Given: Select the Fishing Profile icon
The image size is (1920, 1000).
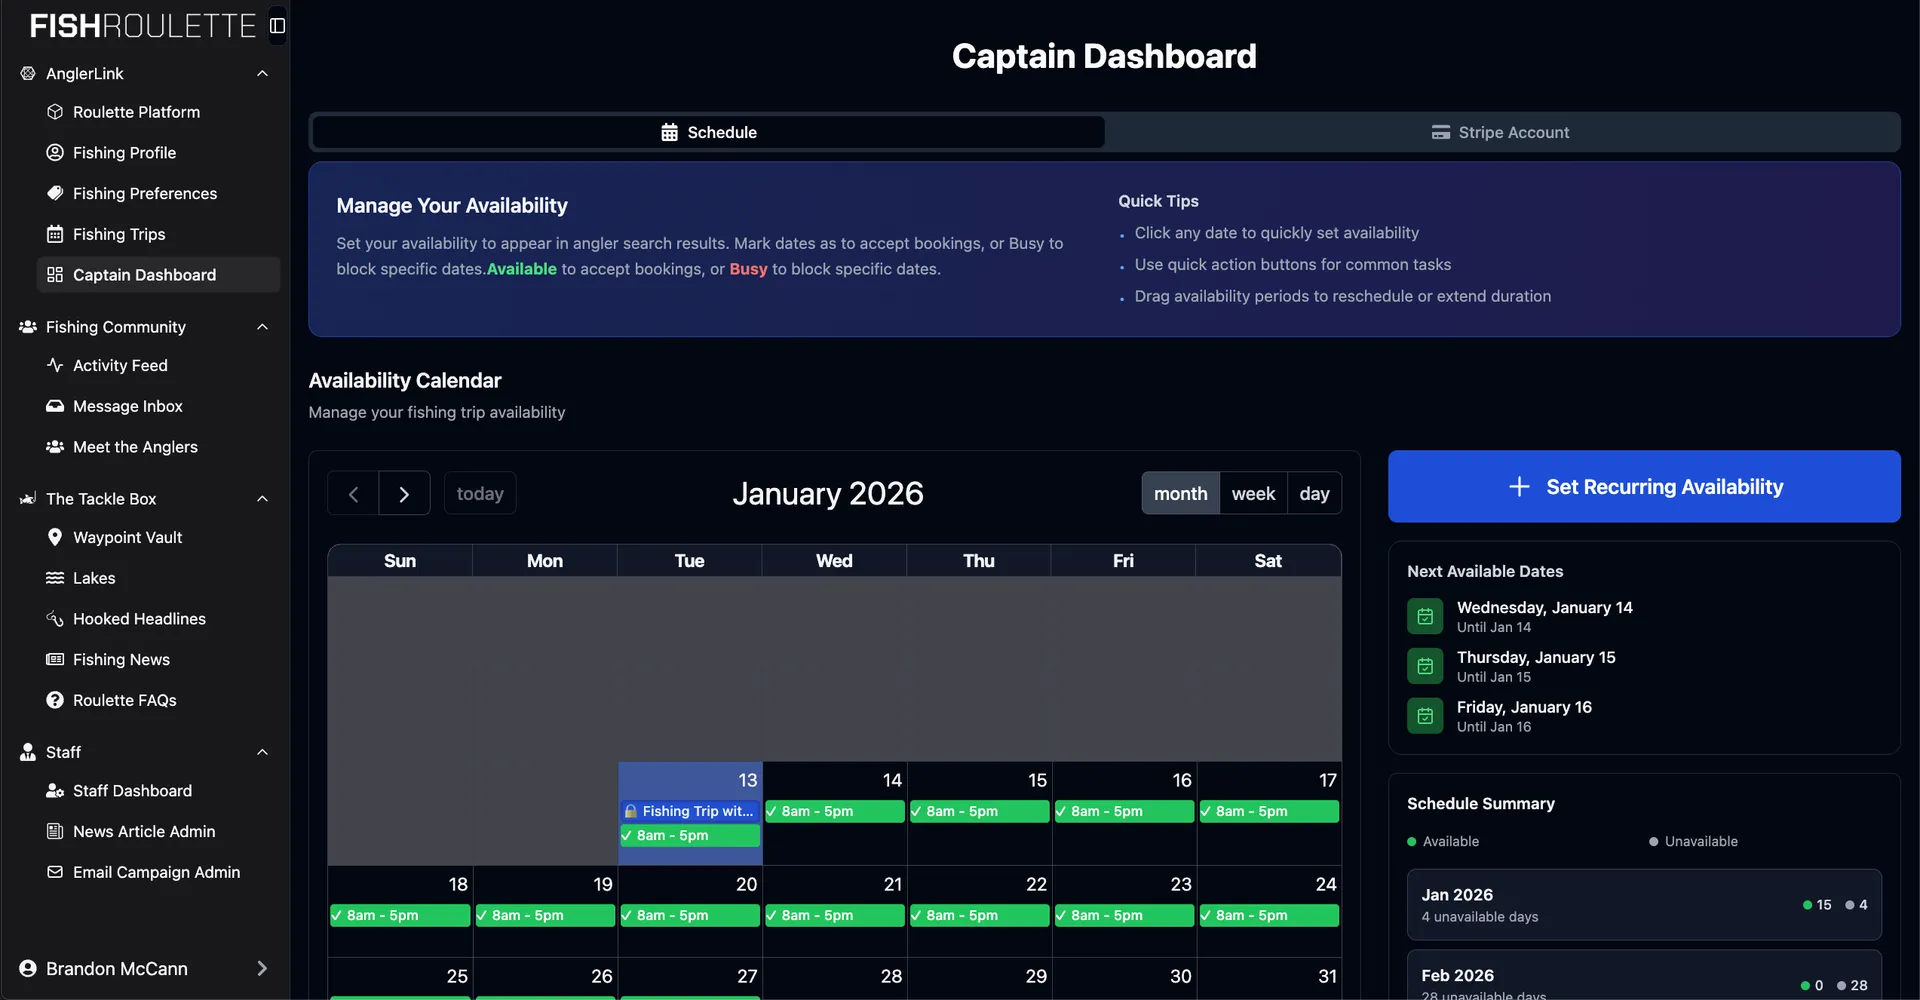Looking at the screenshot, I should [x=55, y=152].
